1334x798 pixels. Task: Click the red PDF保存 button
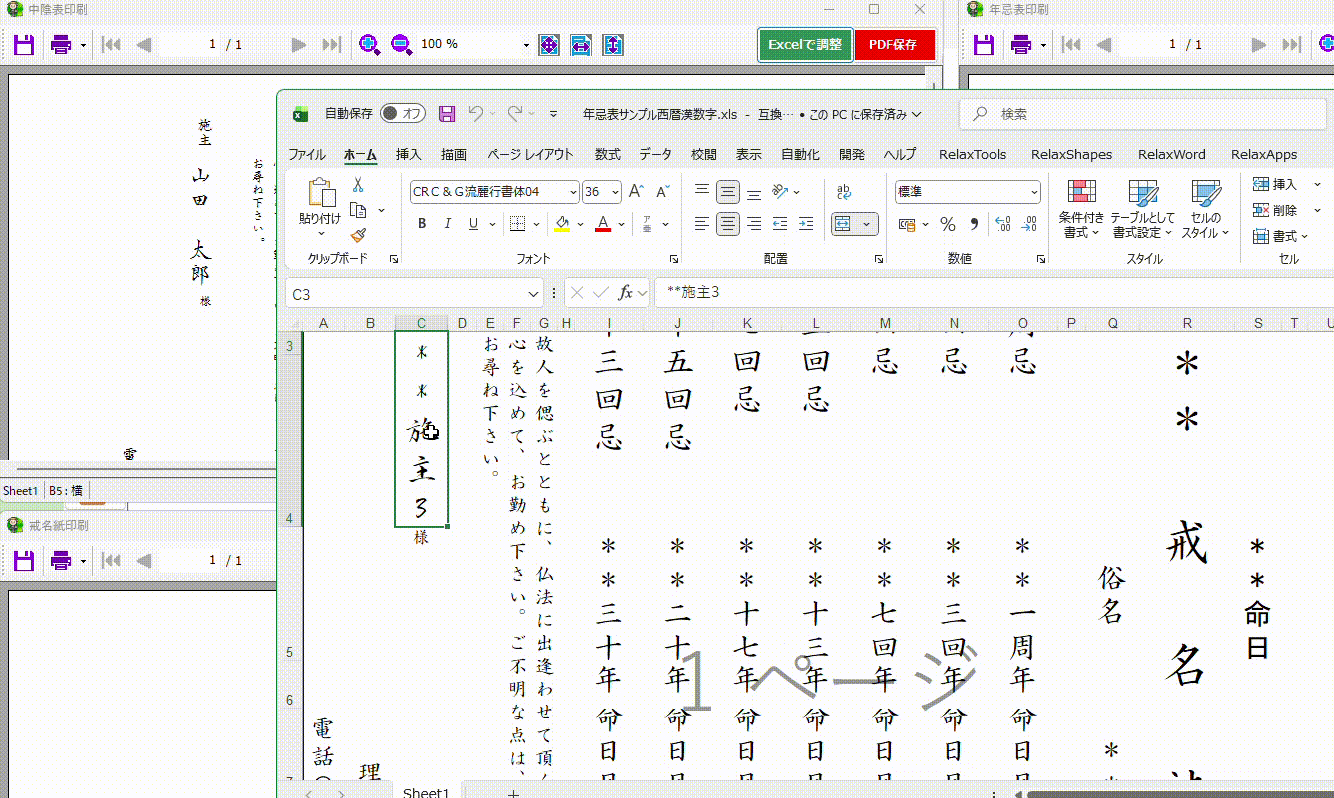click(x=894, y=45)
